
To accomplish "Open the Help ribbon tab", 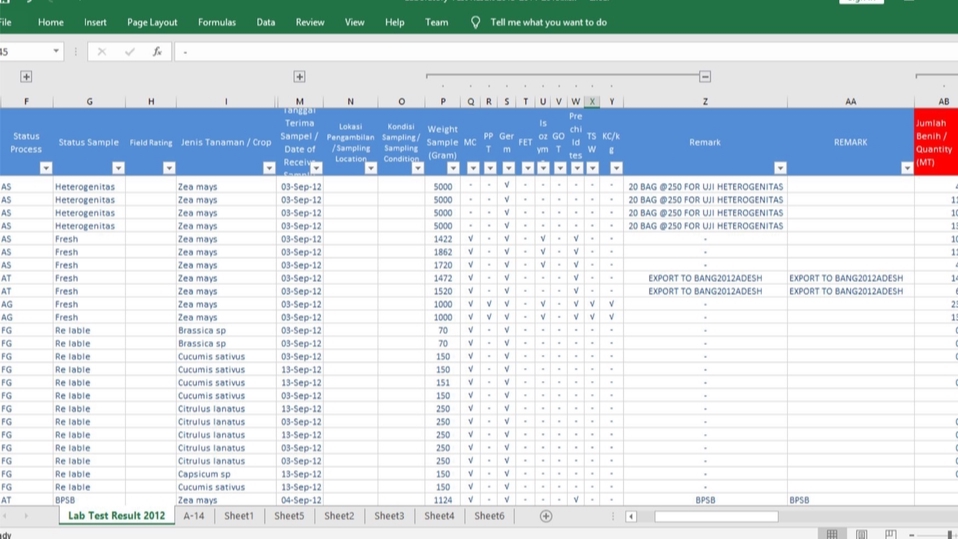I will tap(395, 23).
